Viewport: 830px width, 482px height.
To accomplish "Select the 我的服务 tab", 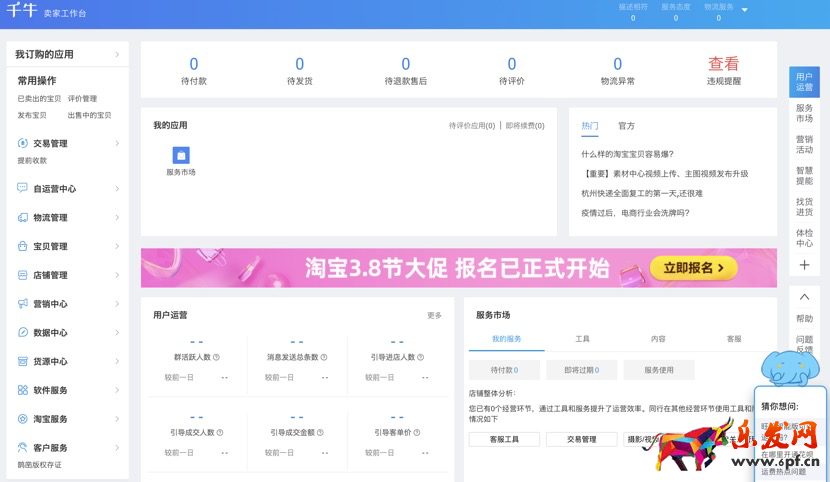I will tap(507, 339).
